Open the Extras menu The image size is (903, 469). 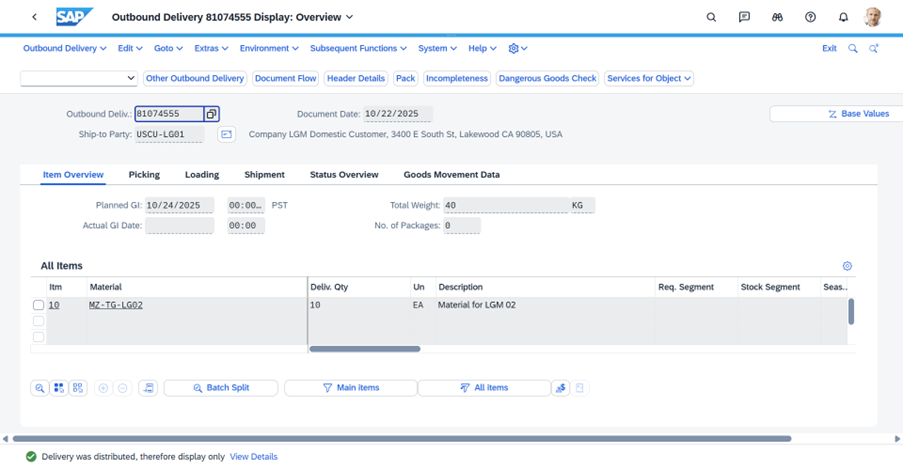tap(211, 48)
